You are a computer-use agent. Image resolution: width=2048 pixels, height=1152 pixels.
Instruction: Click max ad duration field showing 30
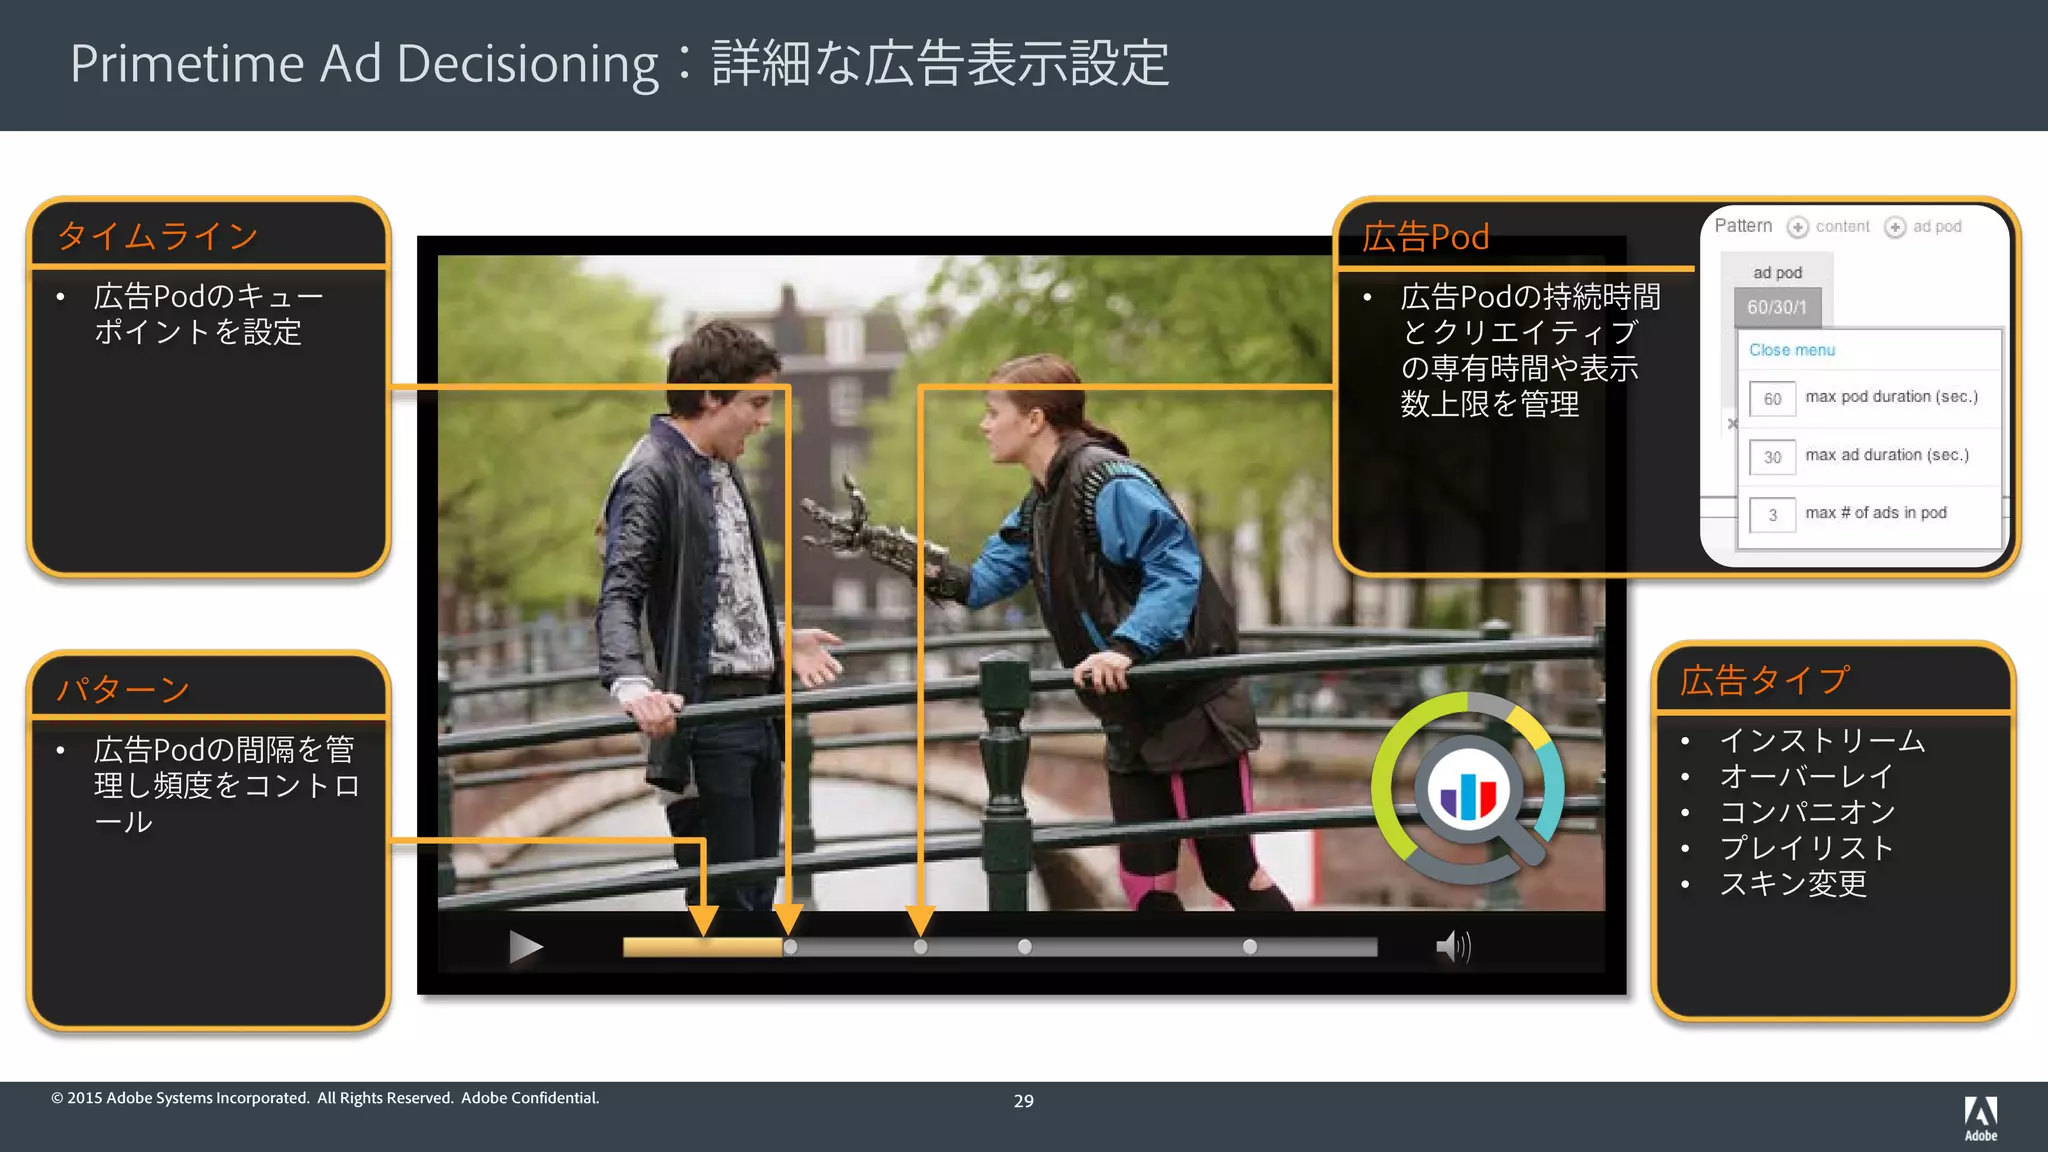click(1772, 456)
